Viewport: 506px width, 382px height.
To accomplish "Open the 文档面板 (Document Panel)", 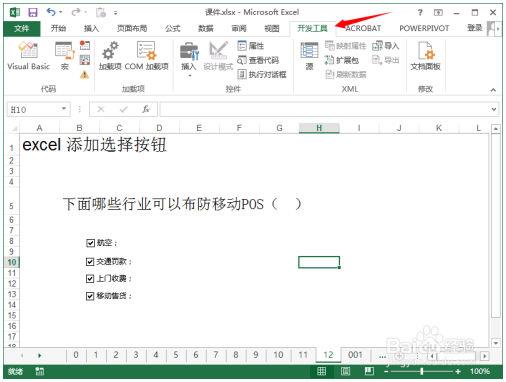I will tap(425, 56).
